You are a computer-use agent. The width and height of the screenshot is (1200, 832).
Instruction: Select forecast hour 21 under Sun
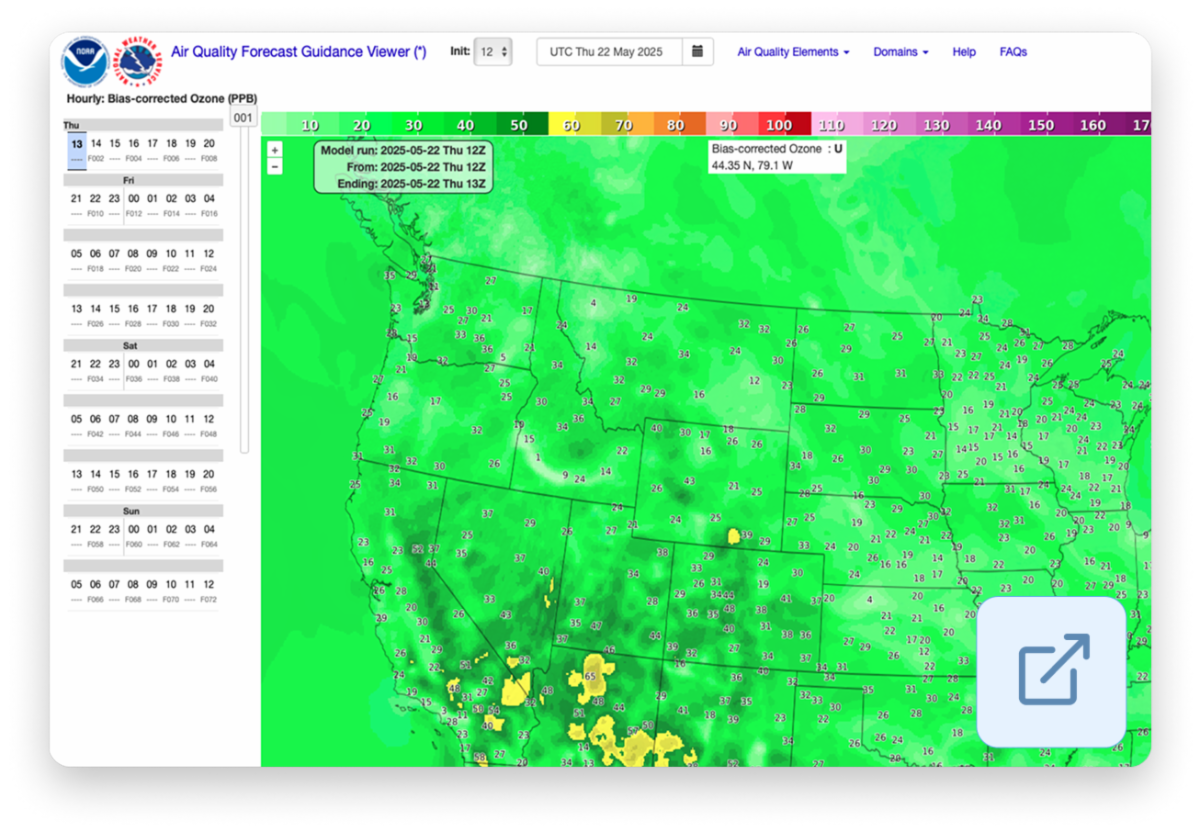click(x=76, y=529)
